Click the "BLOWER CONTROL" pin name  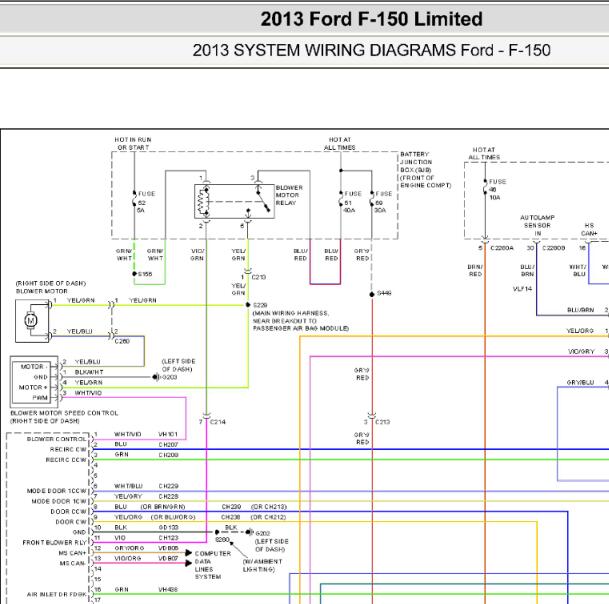pyautogui.click(x=56, y=439)
